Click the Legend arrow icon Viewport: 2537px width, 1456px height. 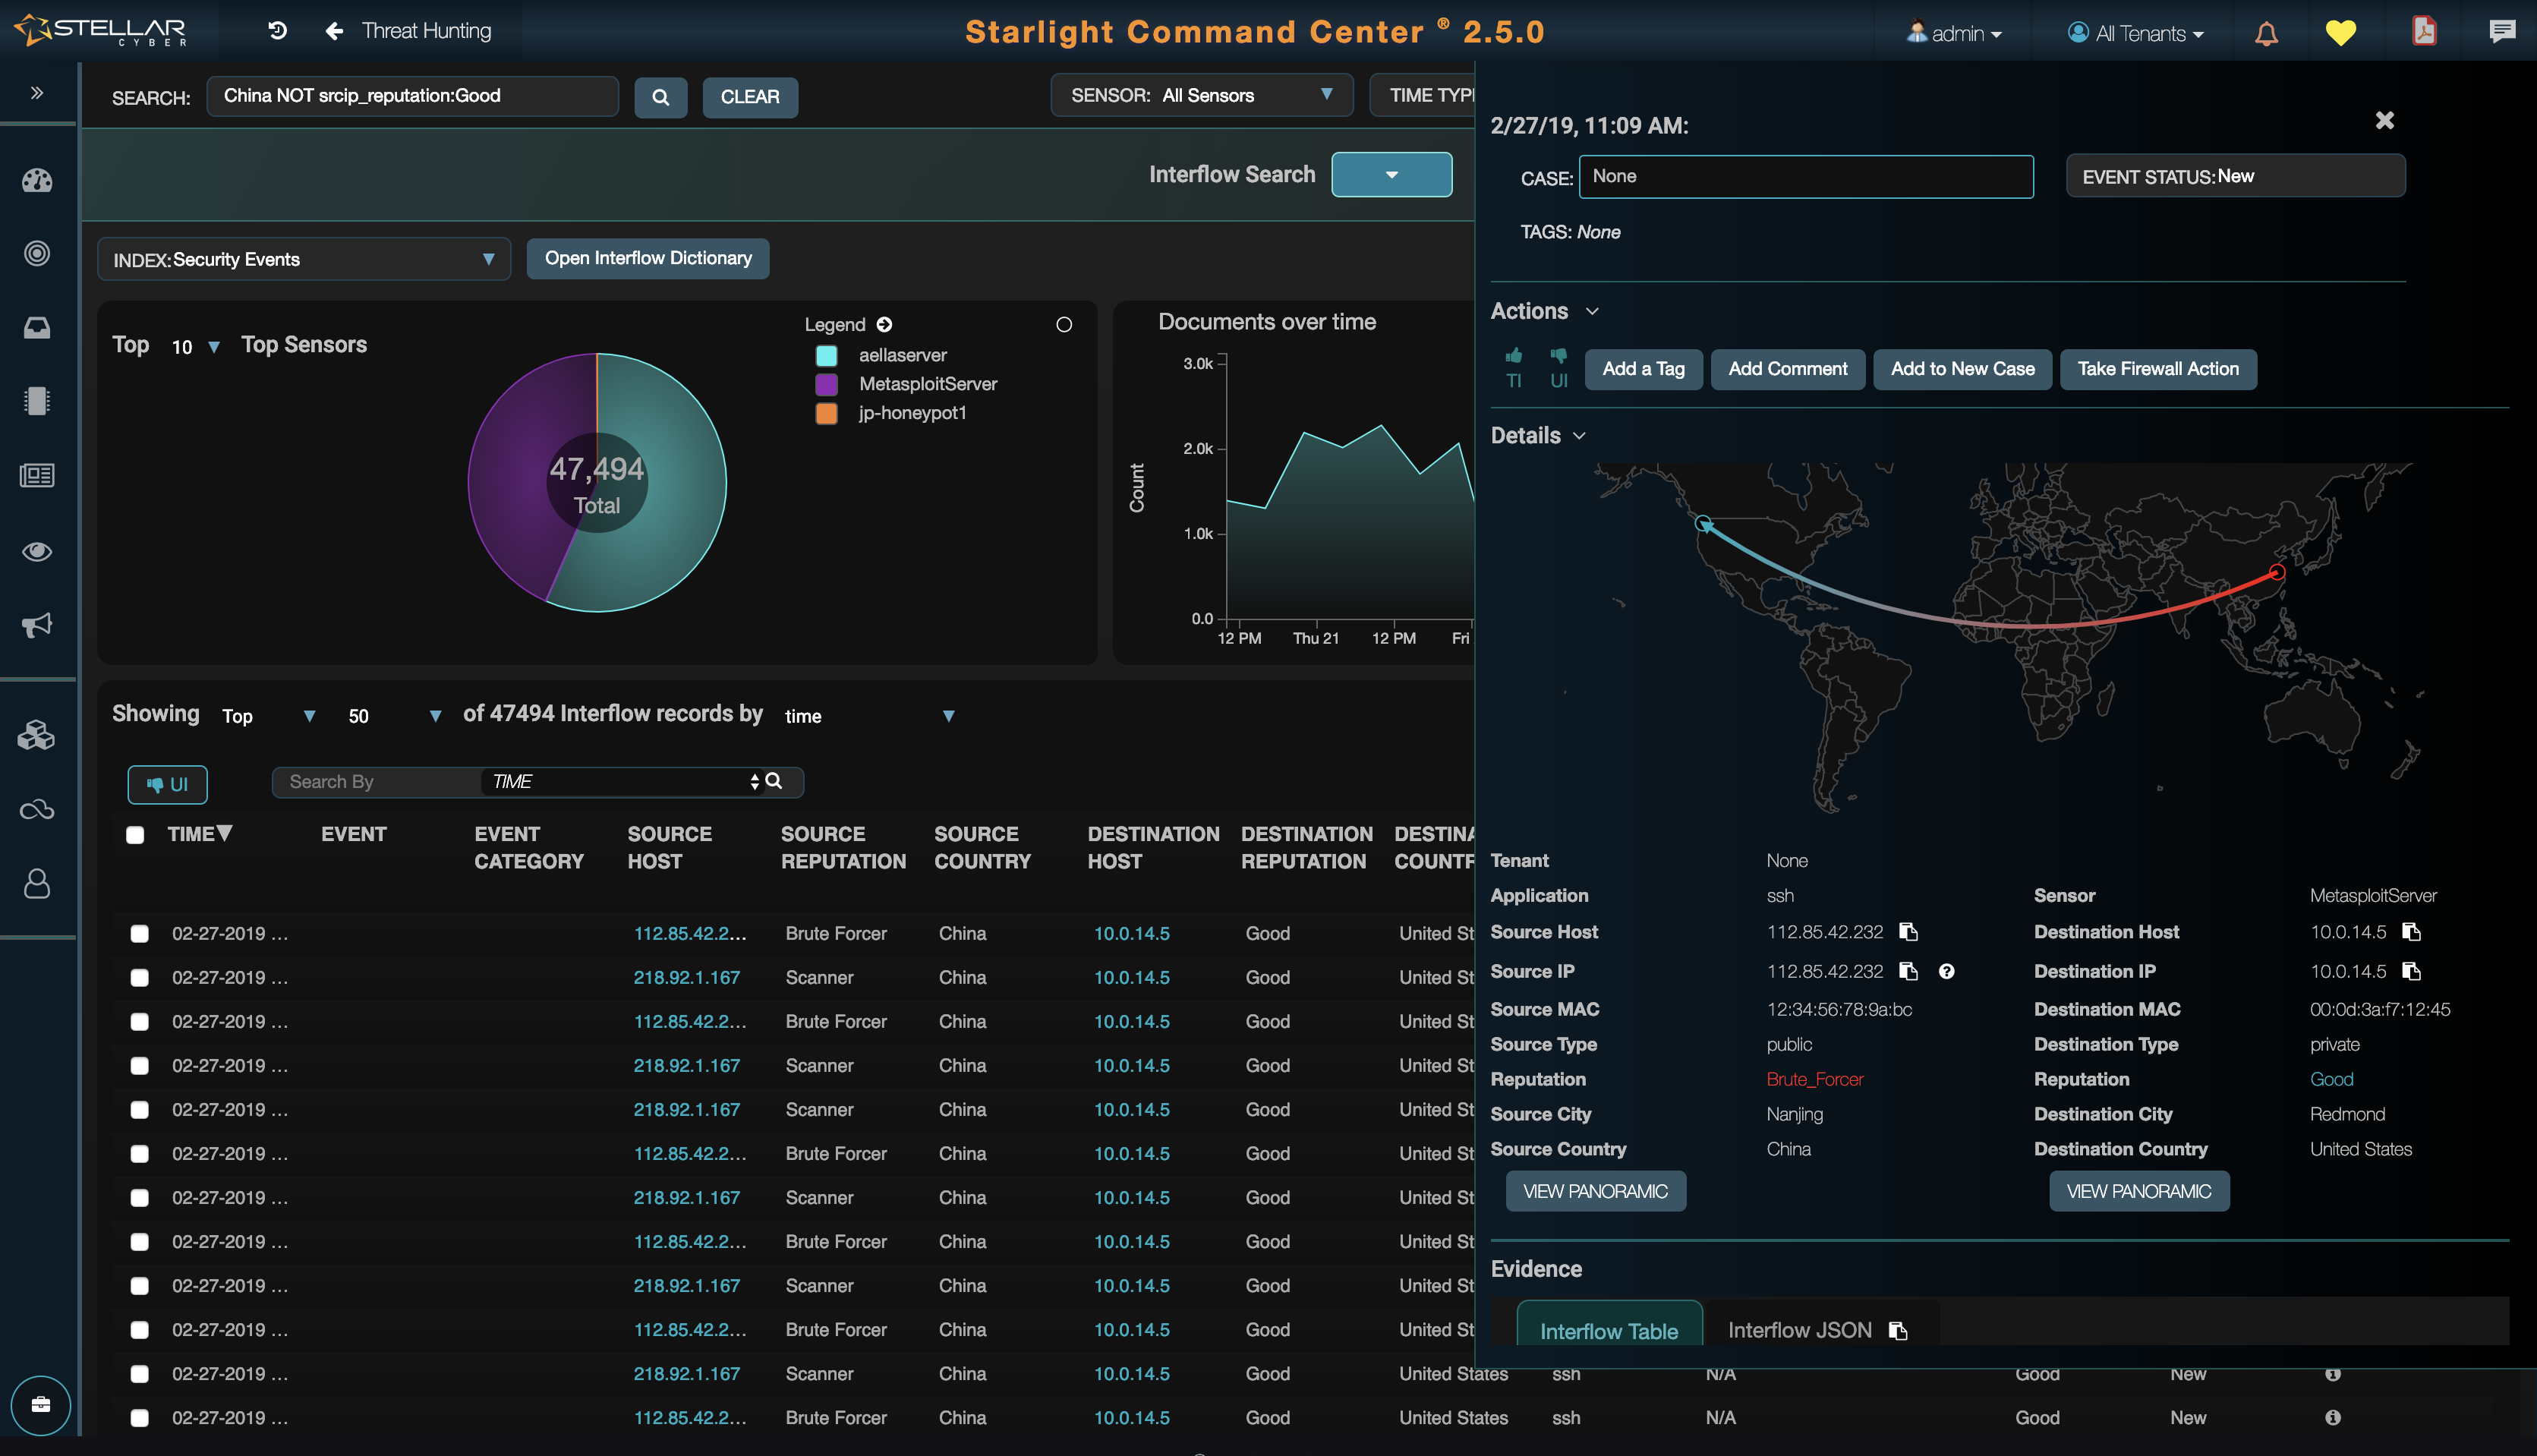pyautogui.click(x=884, y=324)
